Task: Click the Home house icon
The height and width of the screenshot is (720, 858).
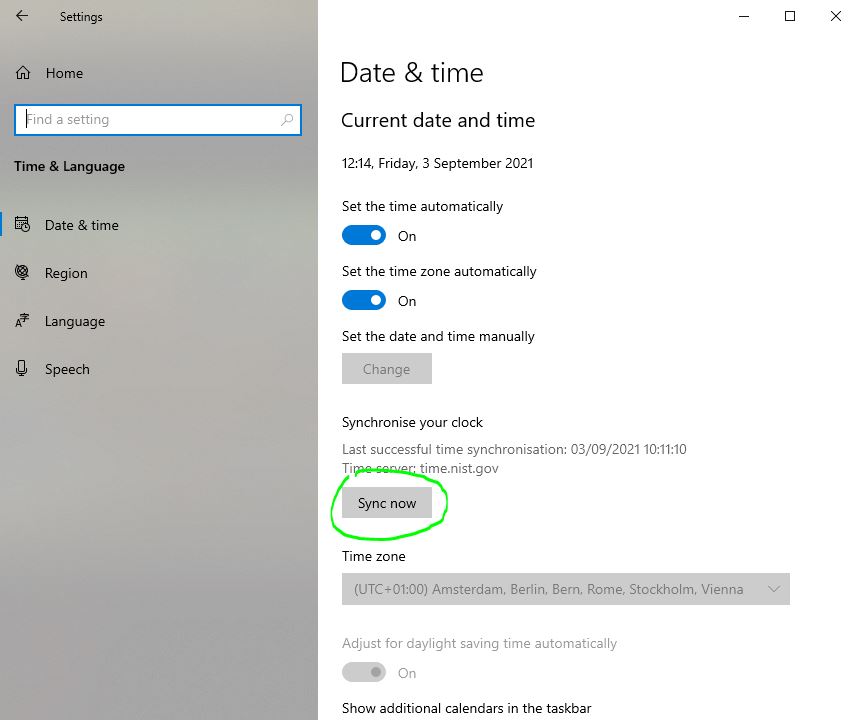Action: pos(23,73)
